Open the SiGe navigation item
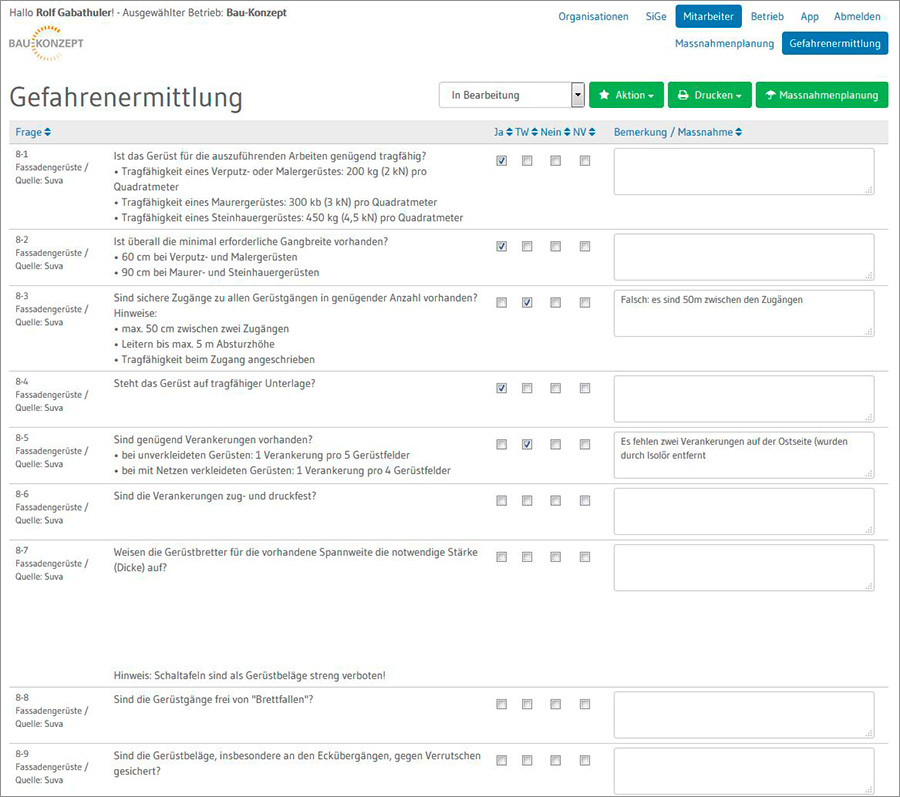This screenshot has width=900, height=797. click(656, 17)
